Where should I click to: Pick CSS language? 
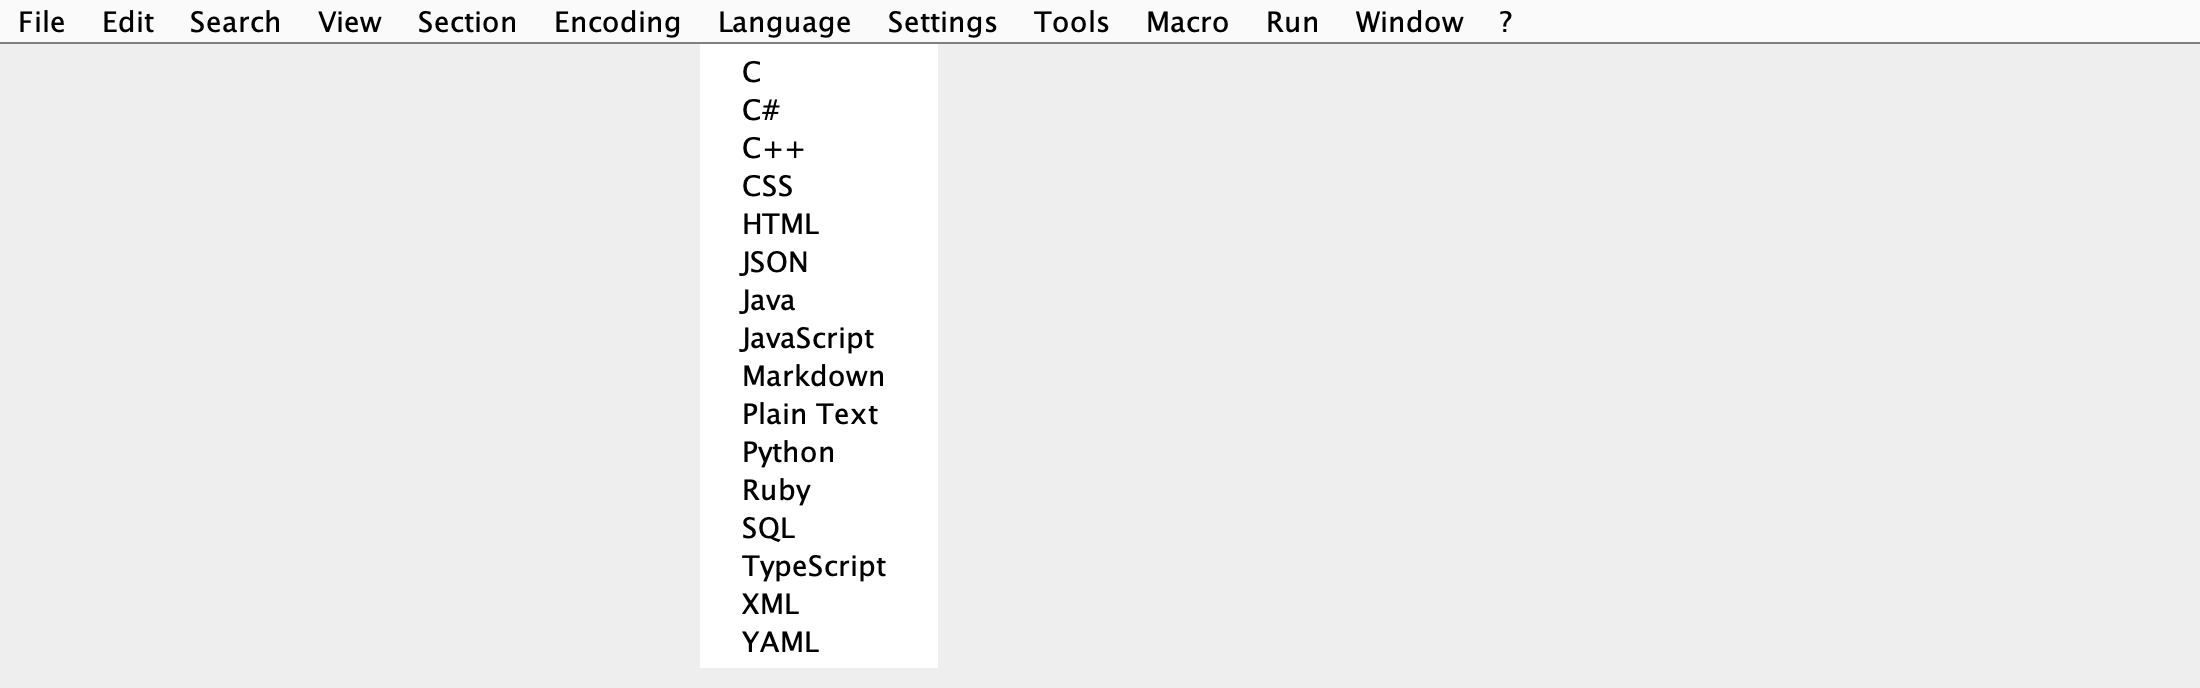pos(819,186)
